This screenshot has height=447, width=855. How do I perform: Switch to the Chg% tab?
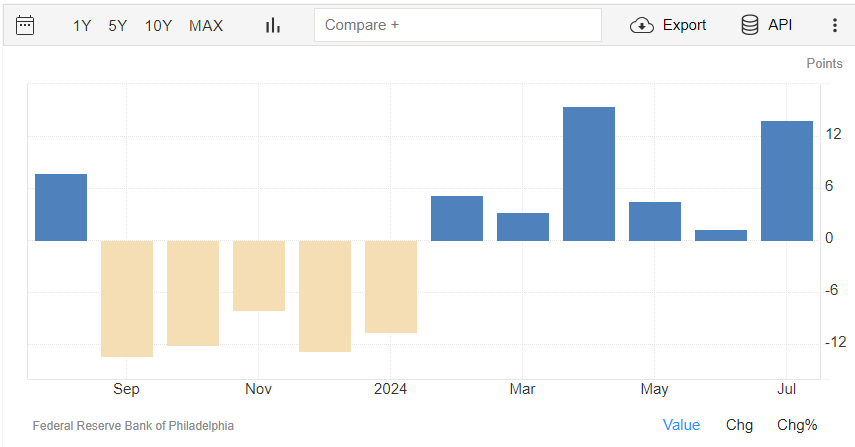click(x=797, y=425)
